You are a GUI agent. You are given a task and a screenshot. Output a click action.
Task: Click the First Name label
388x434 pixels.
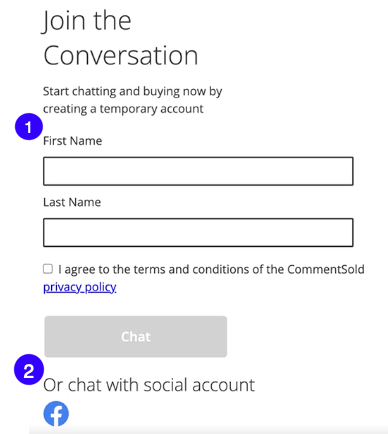pyautogui.click(x=72, y=141)
